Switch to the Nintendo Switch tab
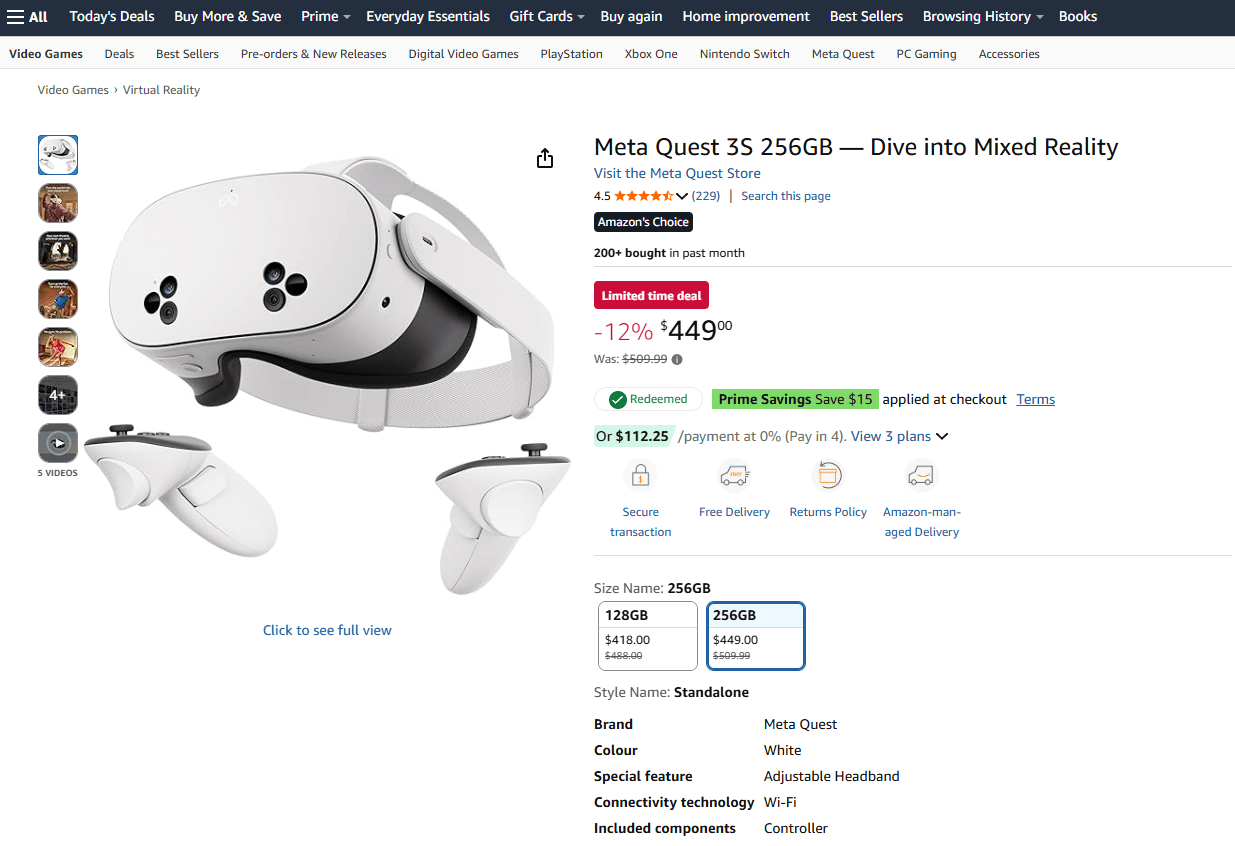Image resolution: width=1235 pixels, height=846 pixels. pos(744,54)
